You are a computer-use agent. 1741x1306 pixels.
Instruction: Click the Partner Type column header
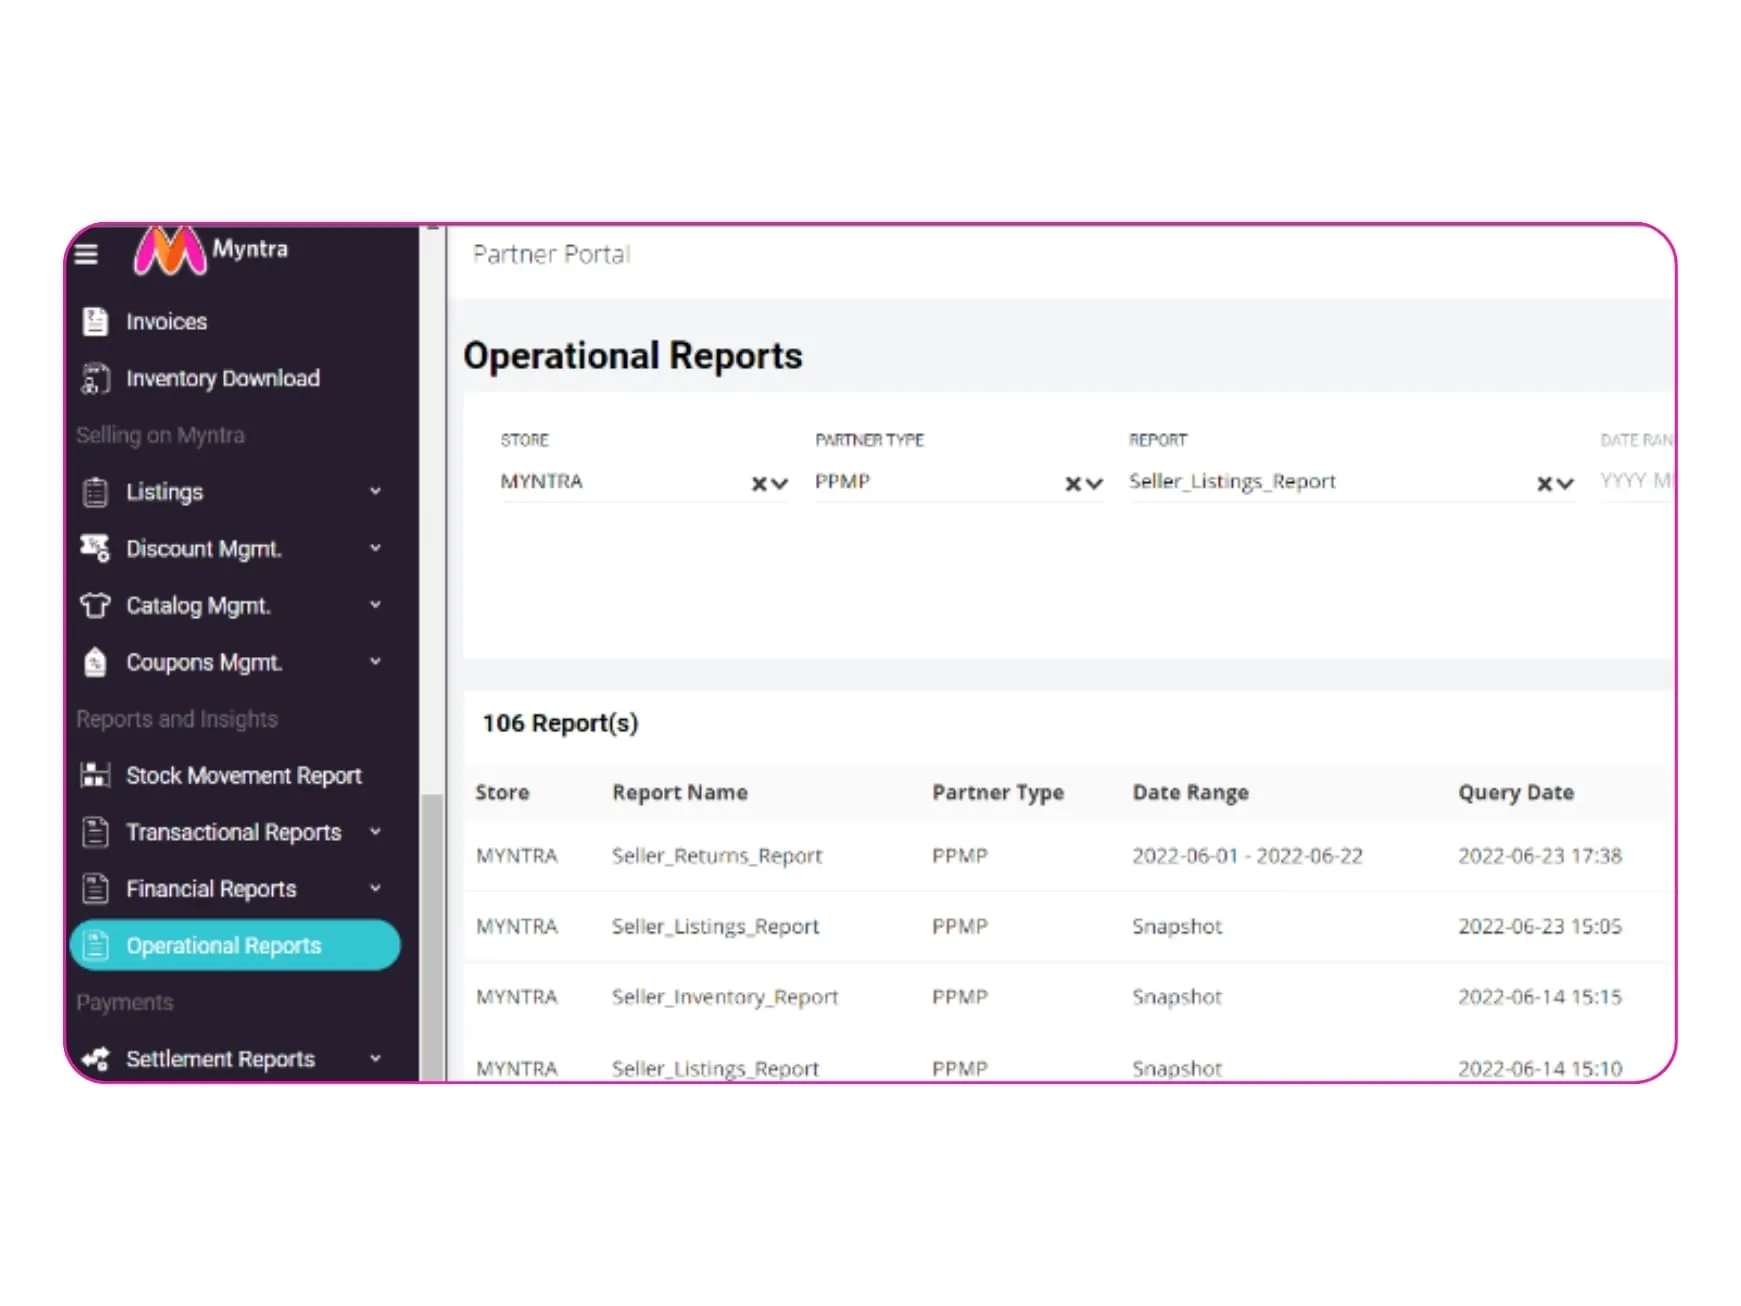pos(998,793)
